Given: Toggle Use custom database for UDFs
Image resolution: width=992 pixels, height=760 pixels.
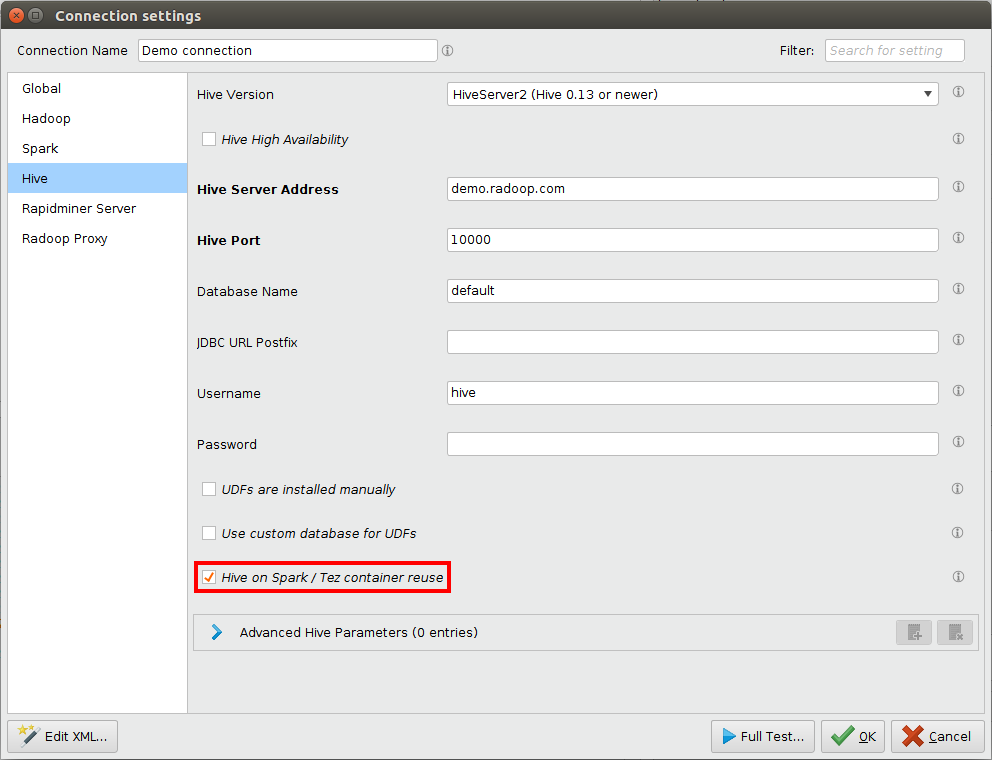Looking at the screenshot, I should 209,533.
